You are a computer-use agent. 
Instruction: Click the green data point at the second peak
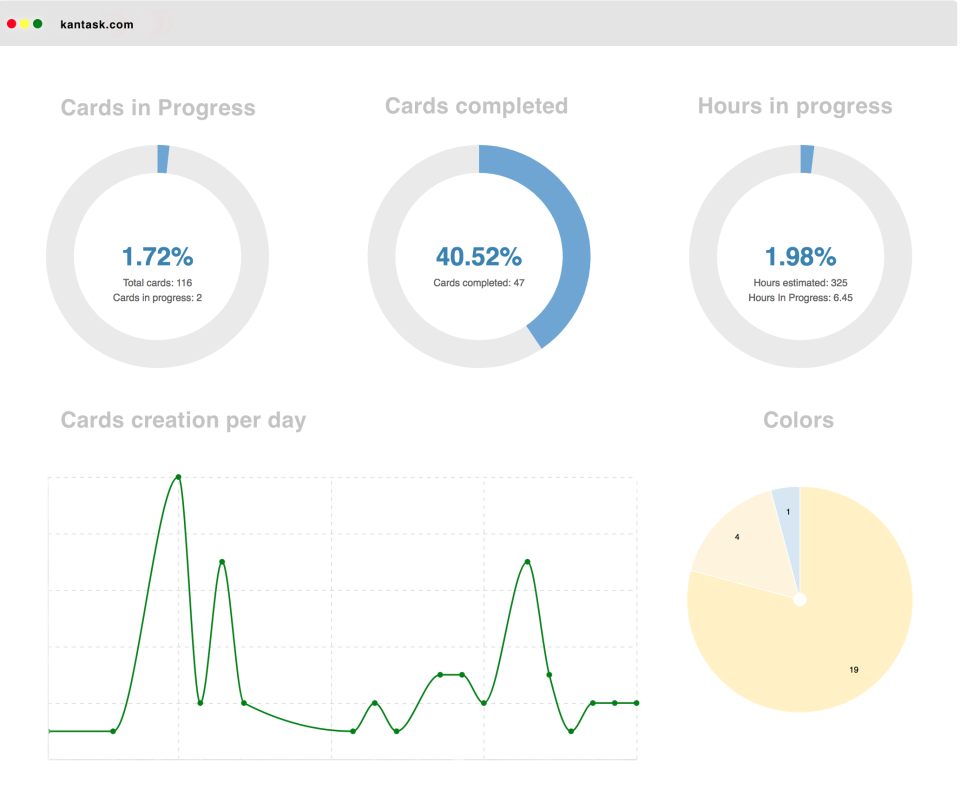point(222,560)
